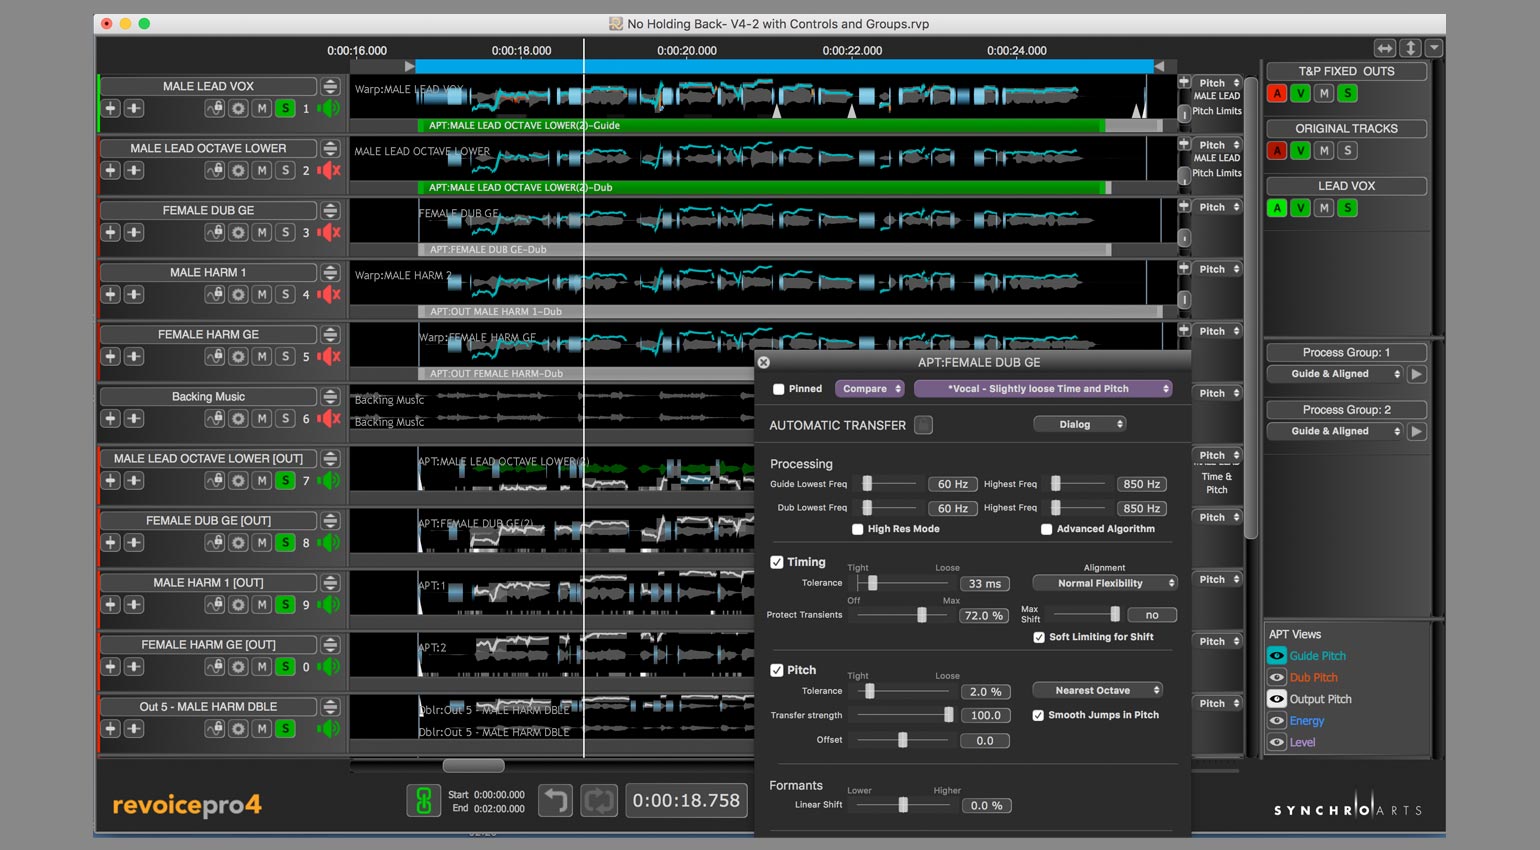Click the Pitch Offset 0.0 value field

coord(985,741)
